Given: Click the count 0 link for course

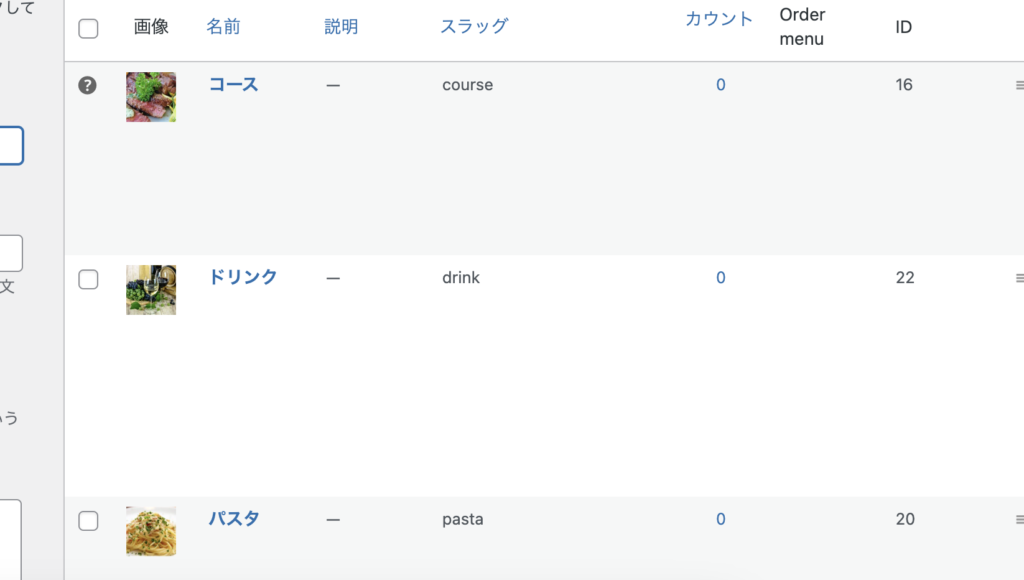Looking at the screenshot, I should tap(720, 85).
